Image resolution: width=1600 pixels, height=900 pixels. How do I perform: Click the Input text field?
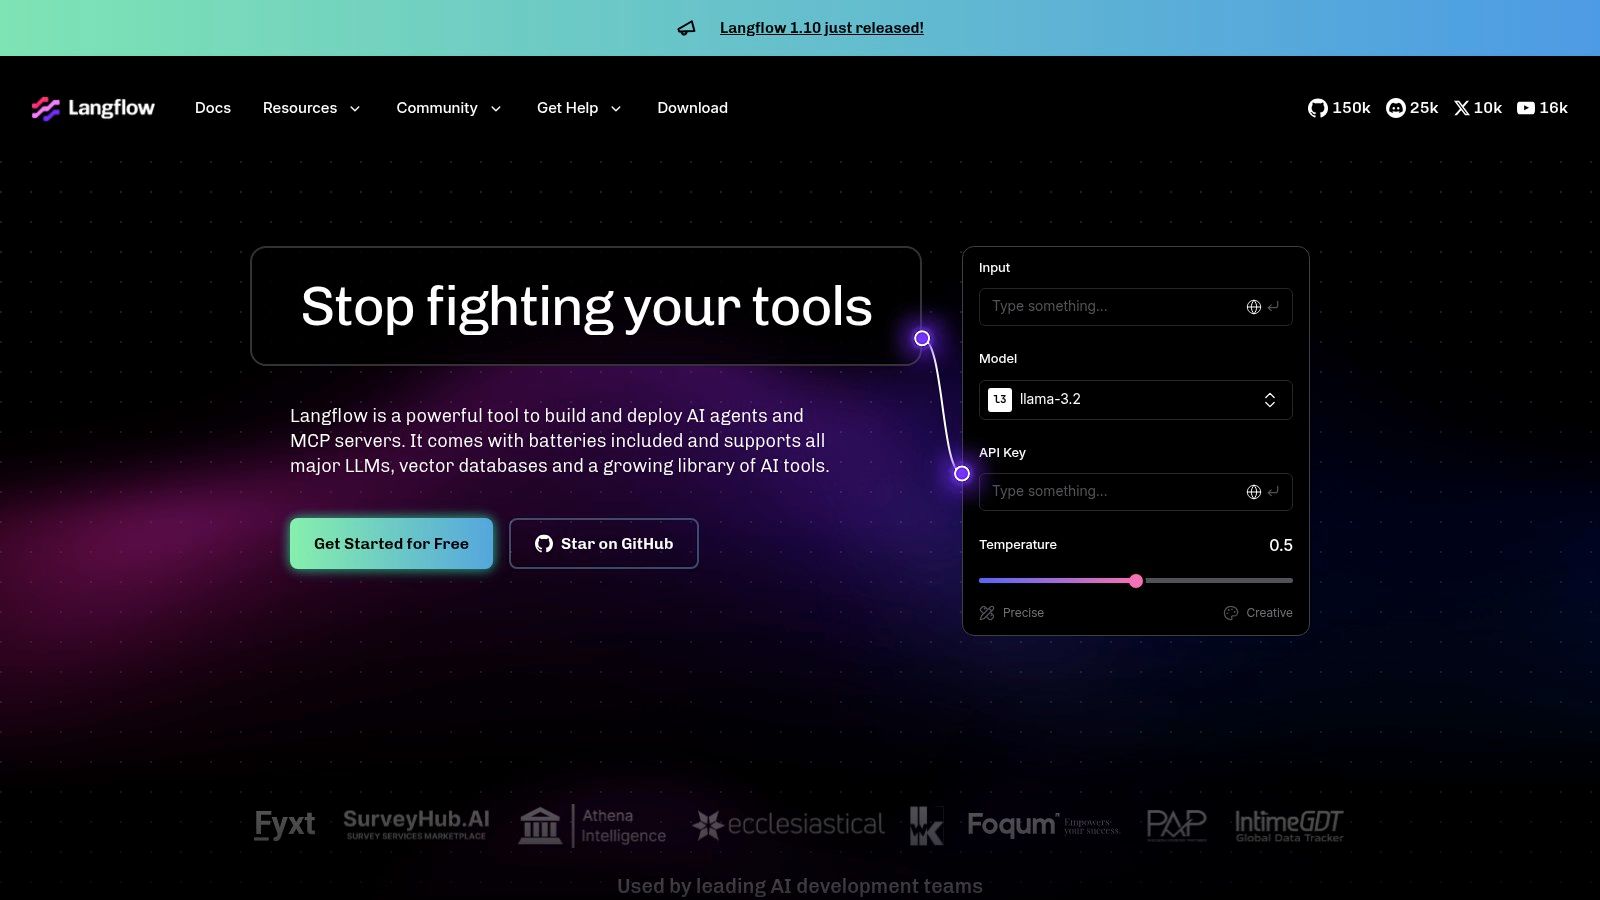(1136, 307)
